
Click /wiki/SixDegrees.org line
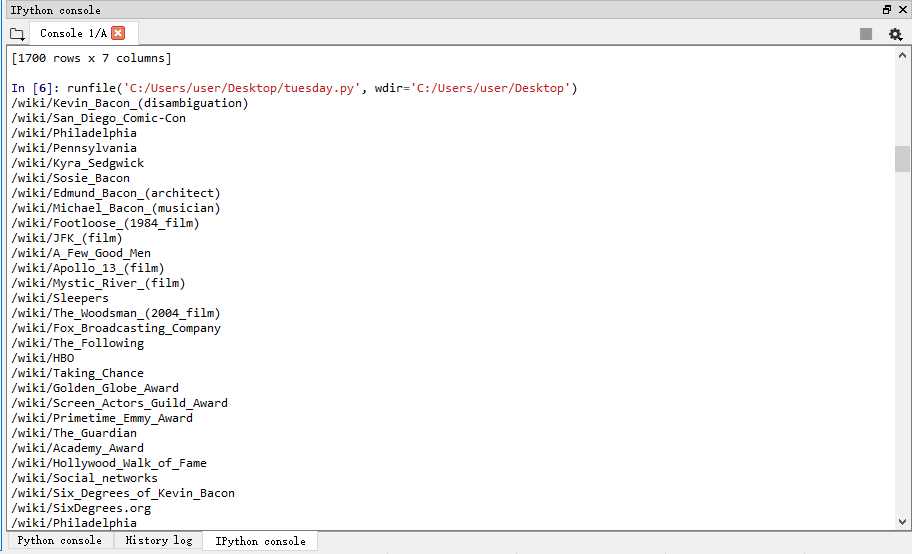pyautogui.click(x=81, y=509)
